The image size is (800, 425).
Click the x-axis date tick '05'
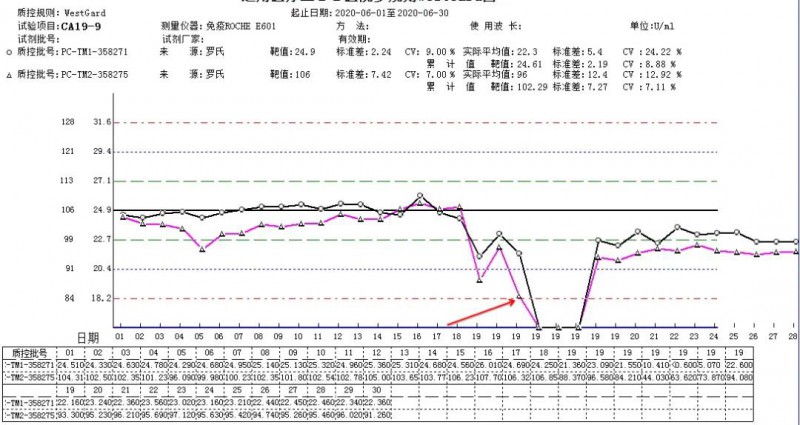(x=199, y=337)
